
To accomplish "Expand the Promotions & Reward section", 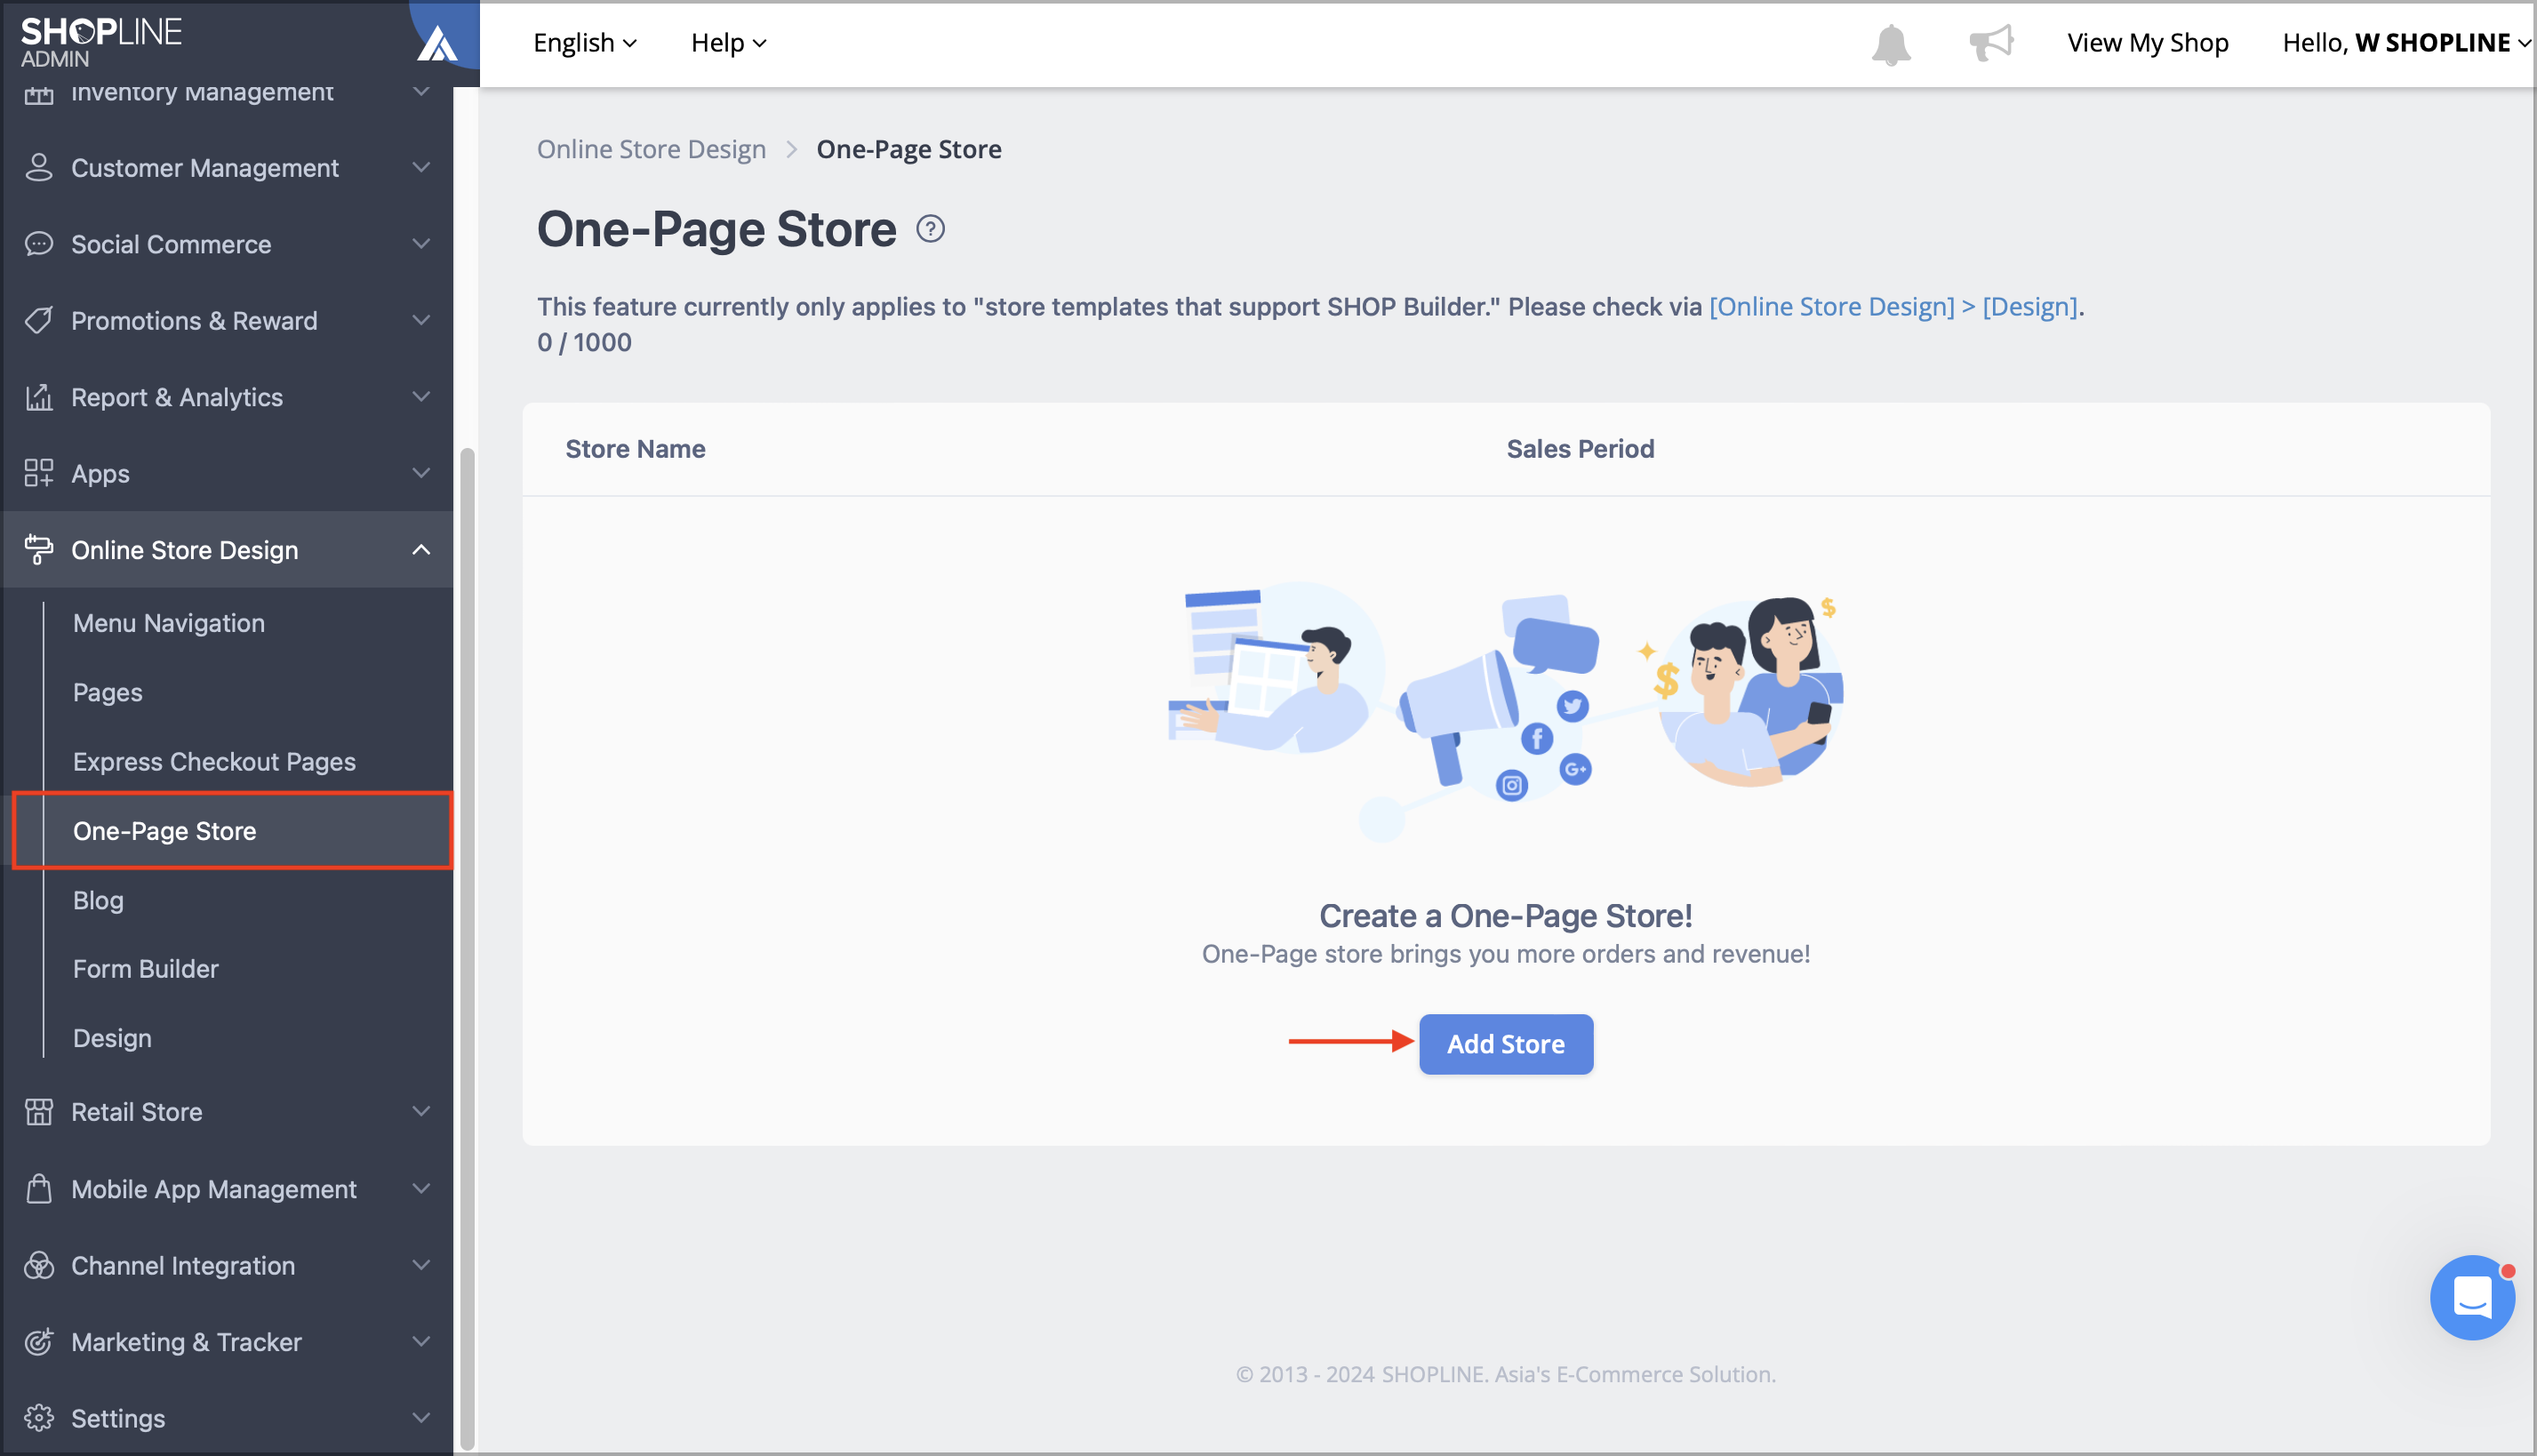I will pyautogui.click(x=421, y=320).
